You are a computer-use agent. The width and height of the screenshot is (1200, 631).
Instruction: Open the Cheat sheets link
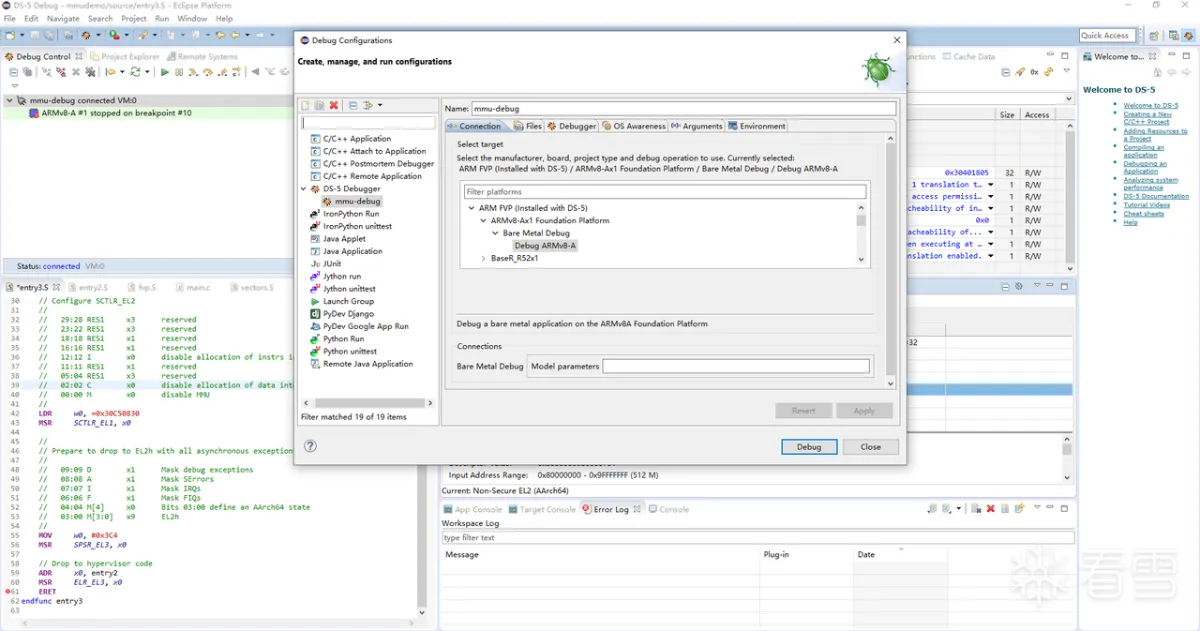[1143, 214]
